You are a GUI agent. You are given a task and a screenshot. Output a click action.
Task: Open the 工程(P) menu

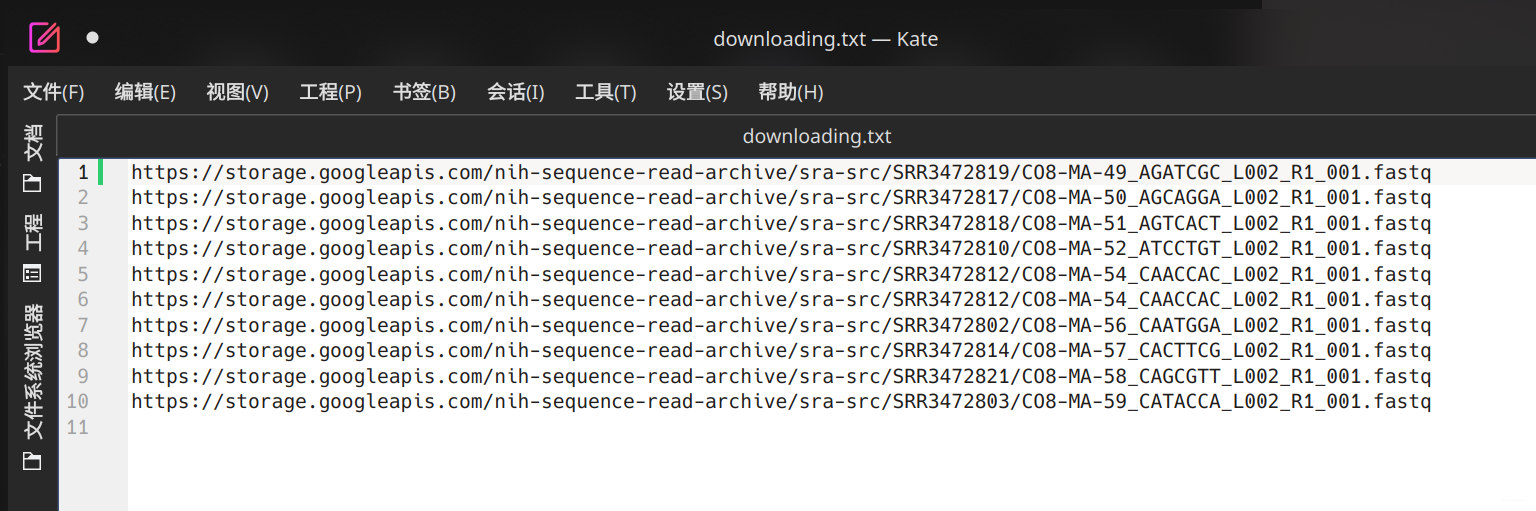click(330, 92)
